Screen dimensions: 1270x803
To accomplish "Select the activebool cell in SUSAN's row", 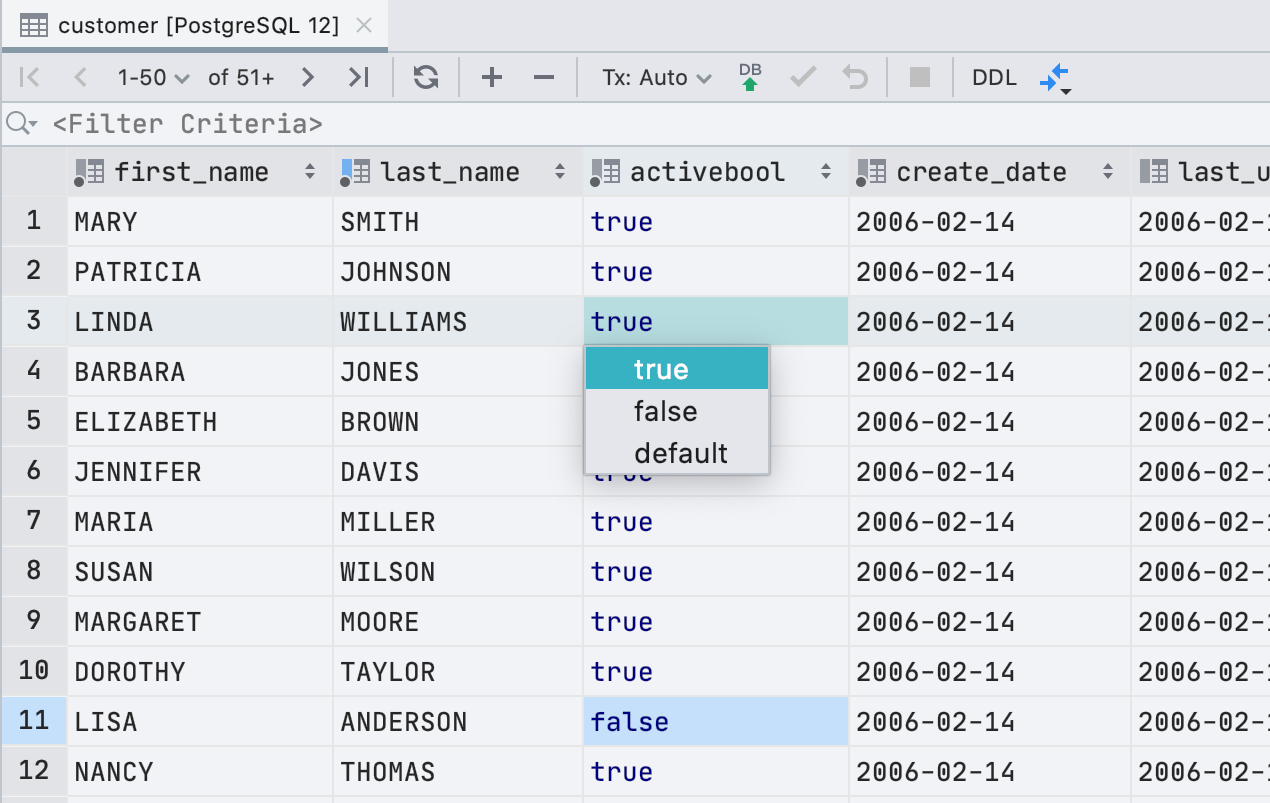I will coord(716,571).
